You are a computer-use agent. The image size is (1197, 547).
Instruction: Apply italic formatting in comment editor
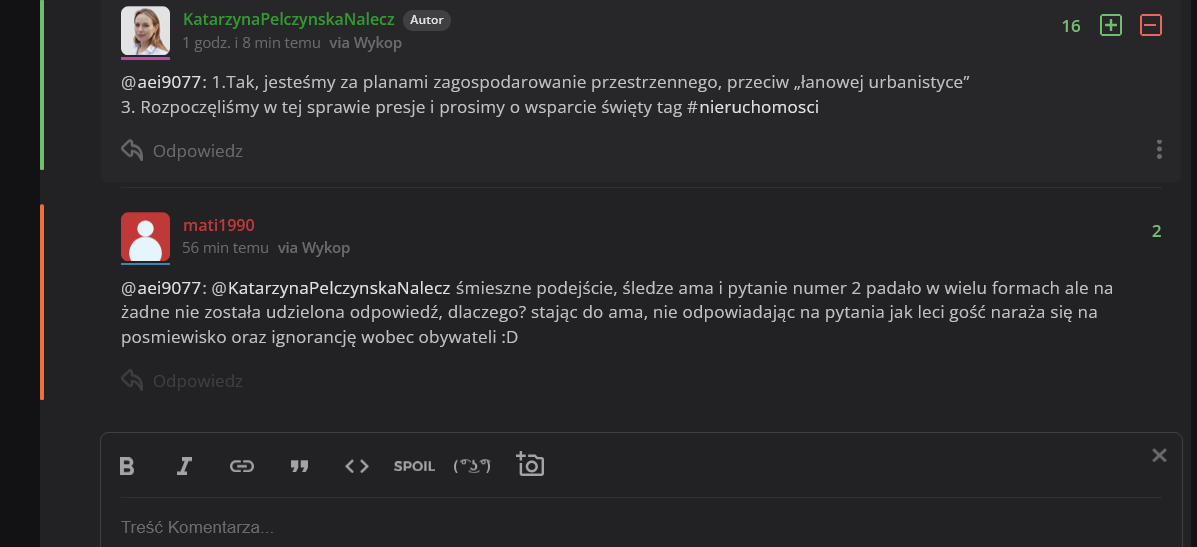[x=184, y=466]
